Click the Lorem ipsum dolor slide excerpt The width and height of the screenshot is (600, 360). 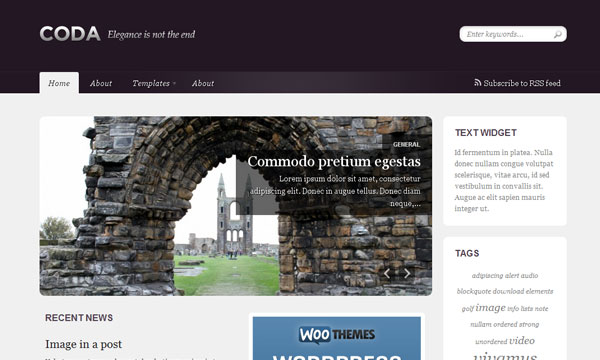click(335, 191)
